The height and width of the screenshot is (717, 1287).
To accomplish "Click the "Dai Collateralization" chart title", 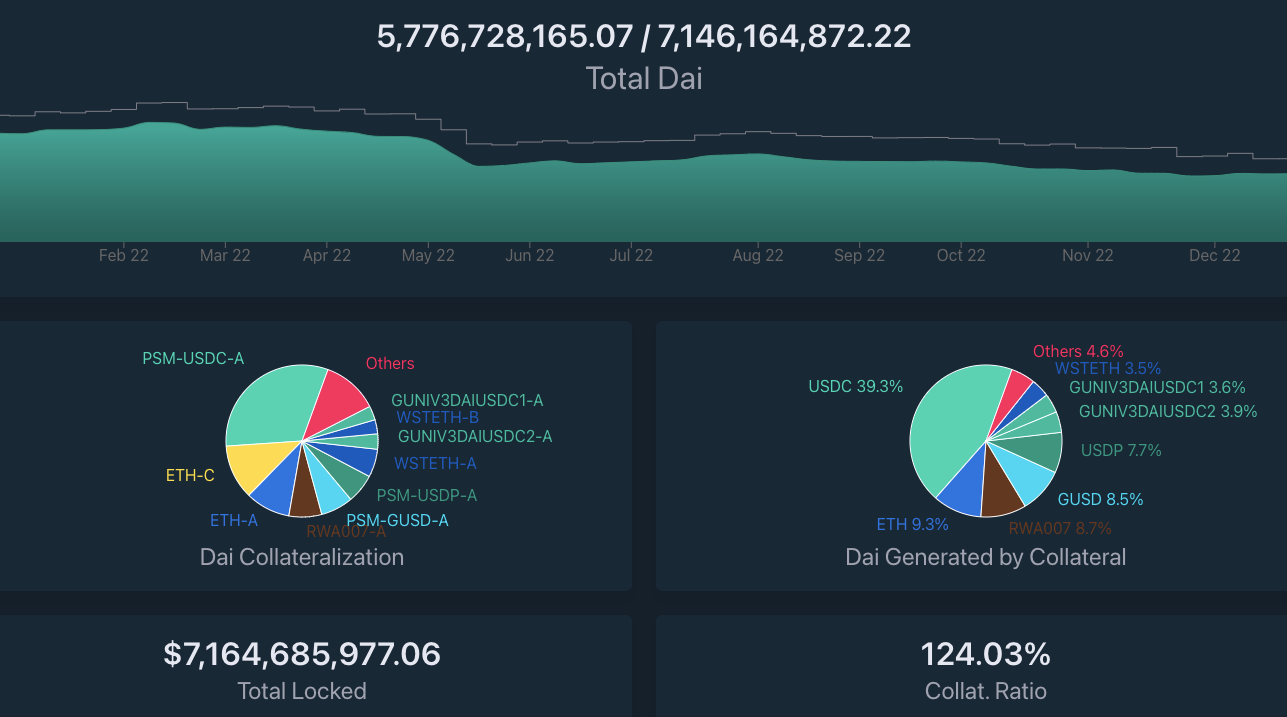I will pyautogui.click(x=302, y=557).
